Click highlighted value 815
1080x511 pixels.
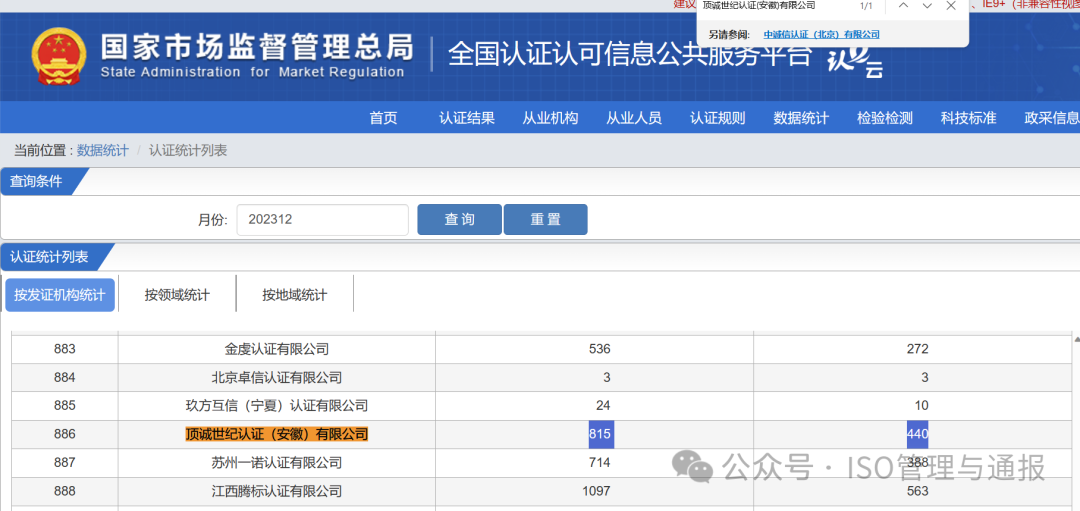[x=601, y=434]
